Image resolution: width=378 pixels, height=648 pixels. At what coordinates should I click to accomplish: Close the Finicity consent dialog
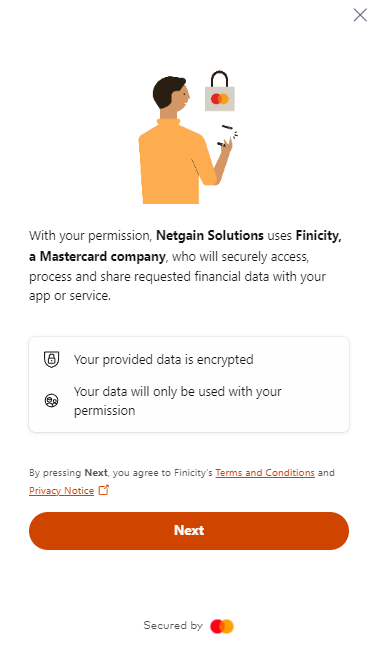[360, 15]
